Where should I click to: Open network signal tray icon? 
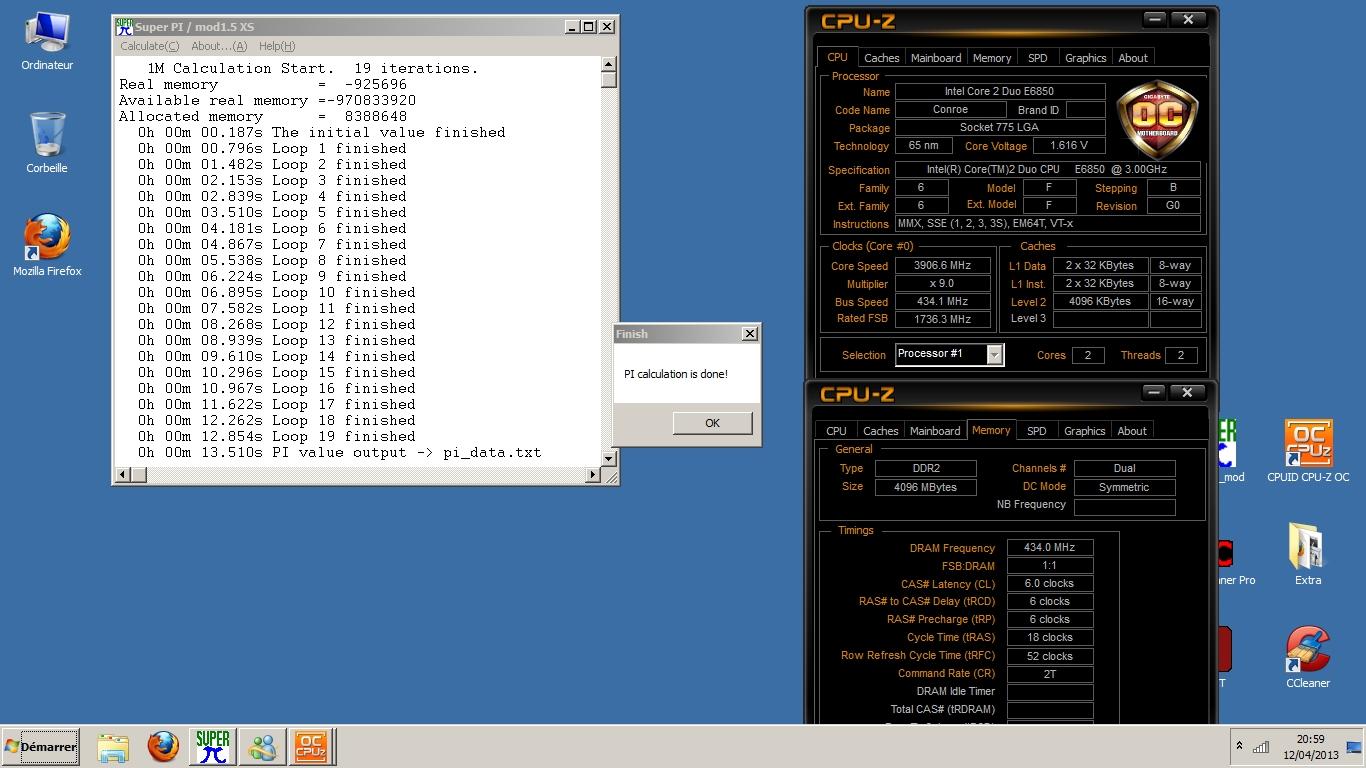click(1262, 746)
